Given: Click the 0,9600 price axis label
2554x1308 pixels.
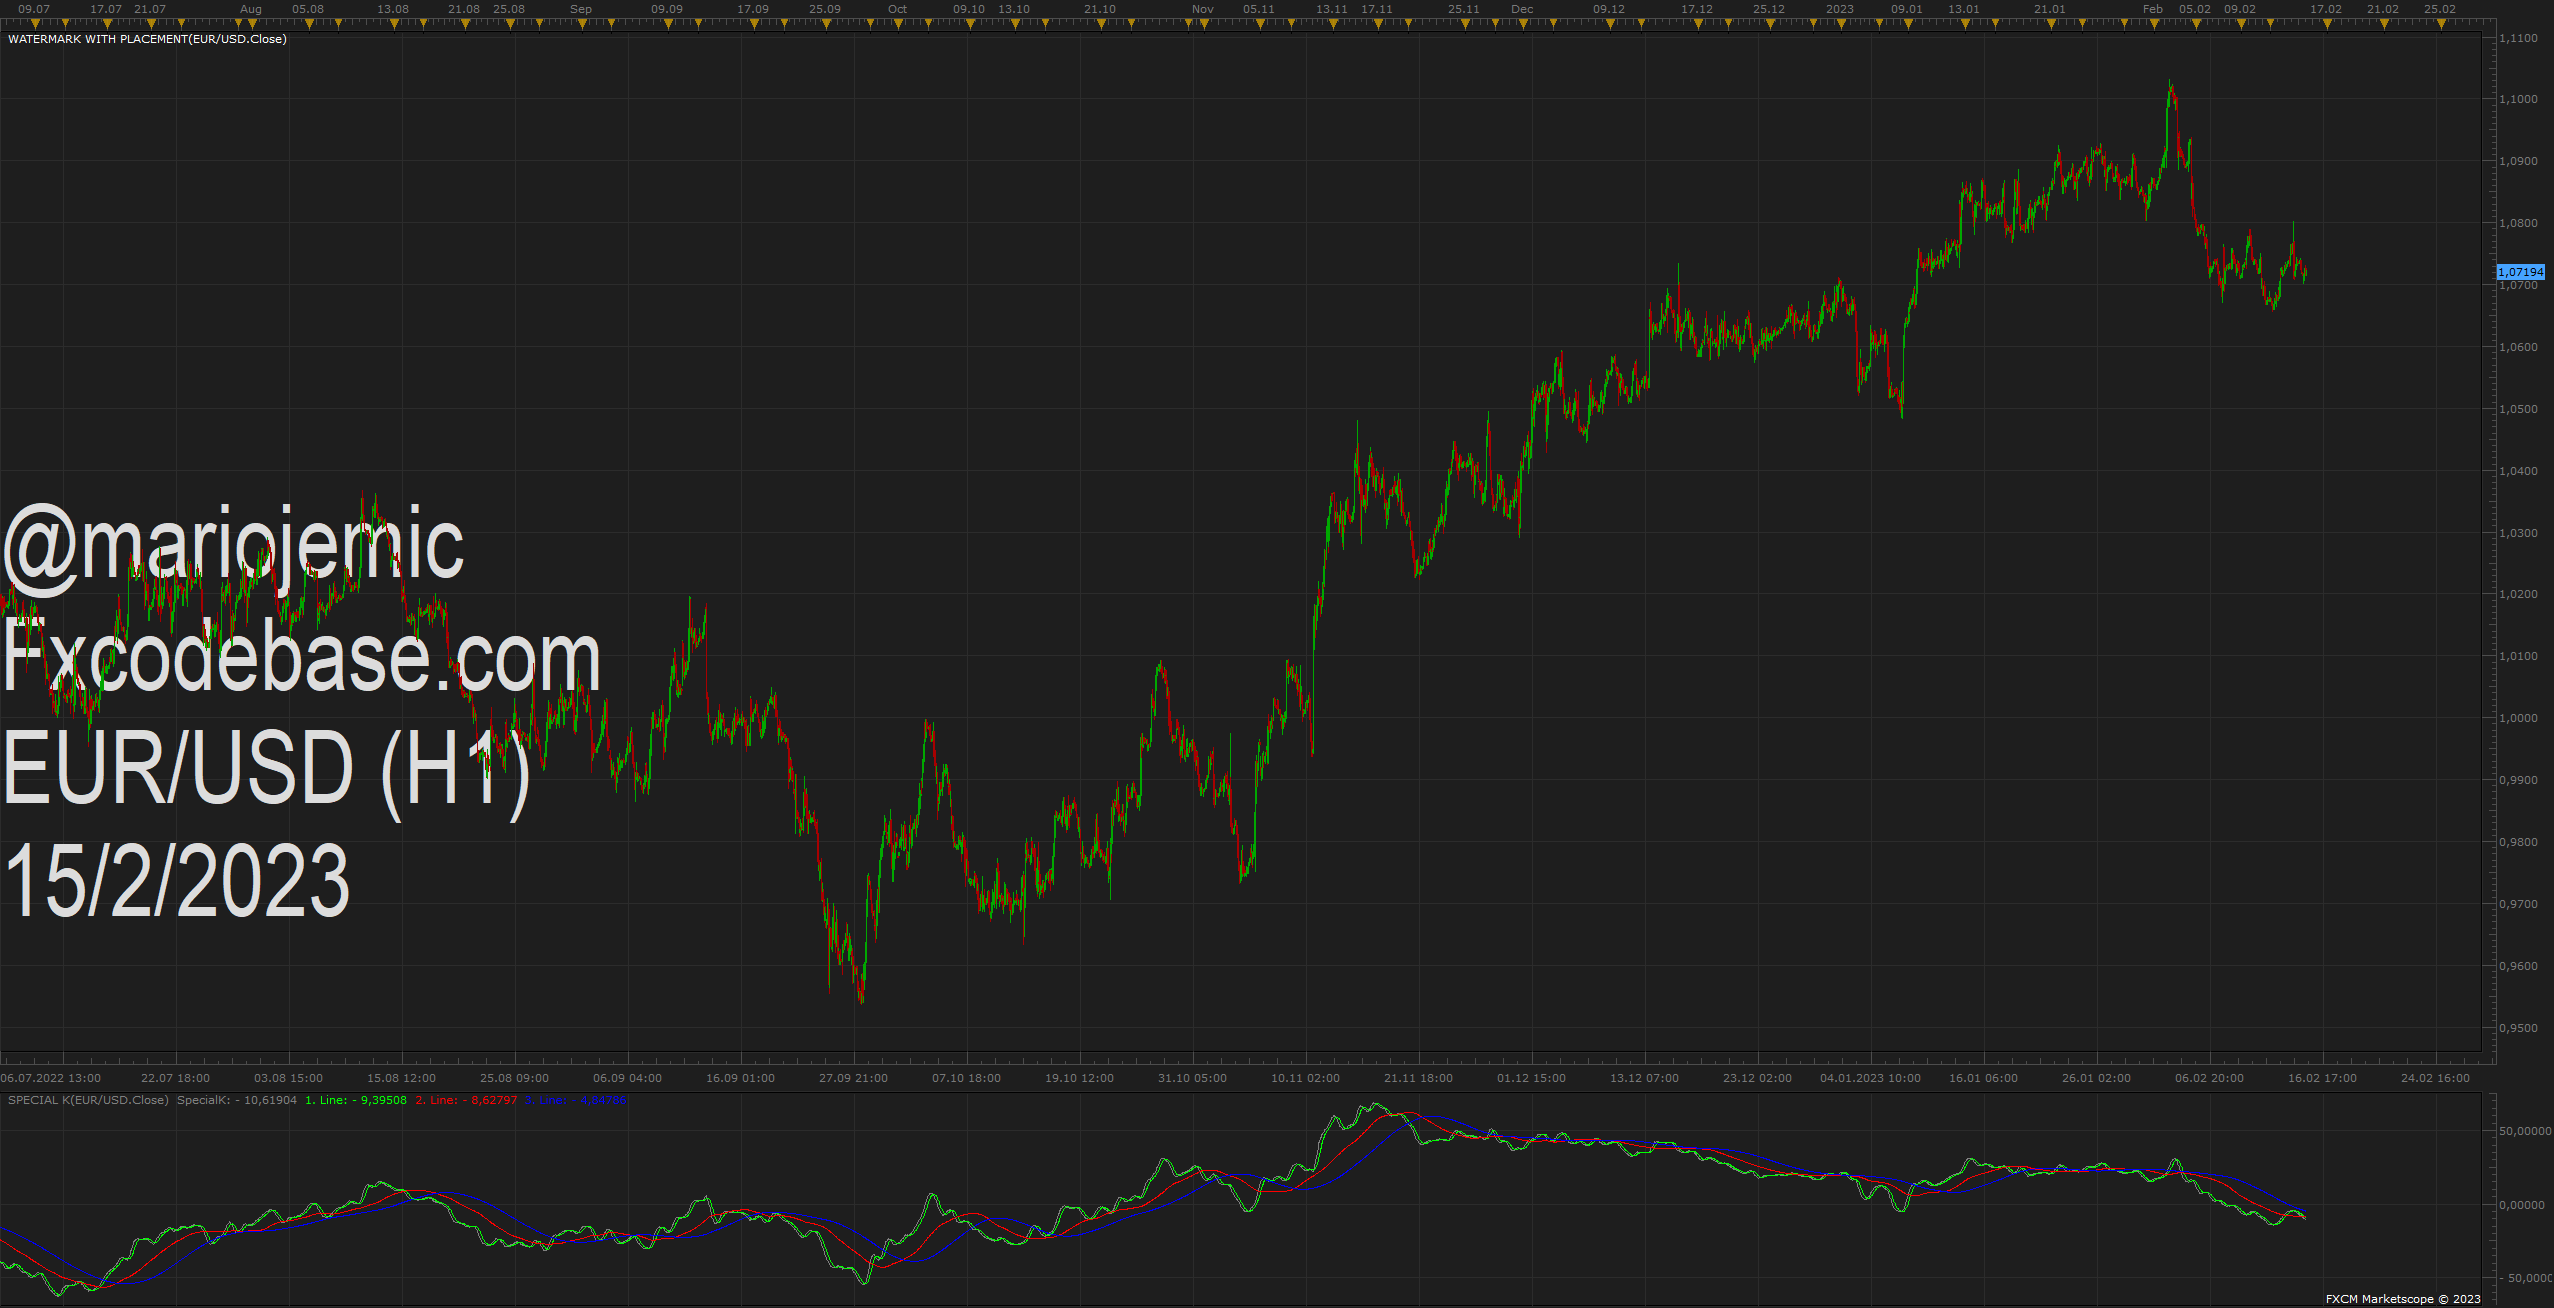Looking at the screenshot, I should pyautogui.click(x=2518, y=966).
